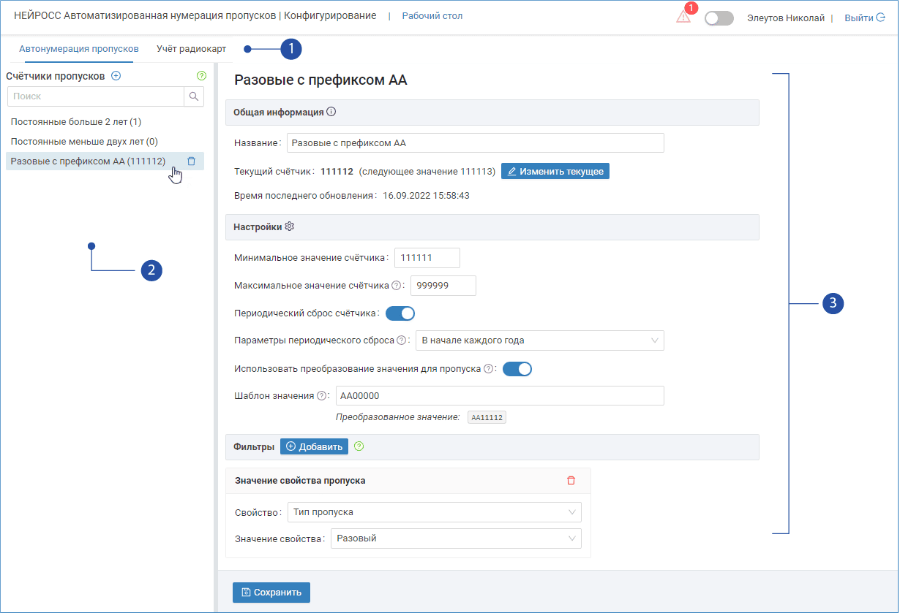Focus the Поиск search field
Viewport: 900px width, 613px height.
tap(95, 96)
